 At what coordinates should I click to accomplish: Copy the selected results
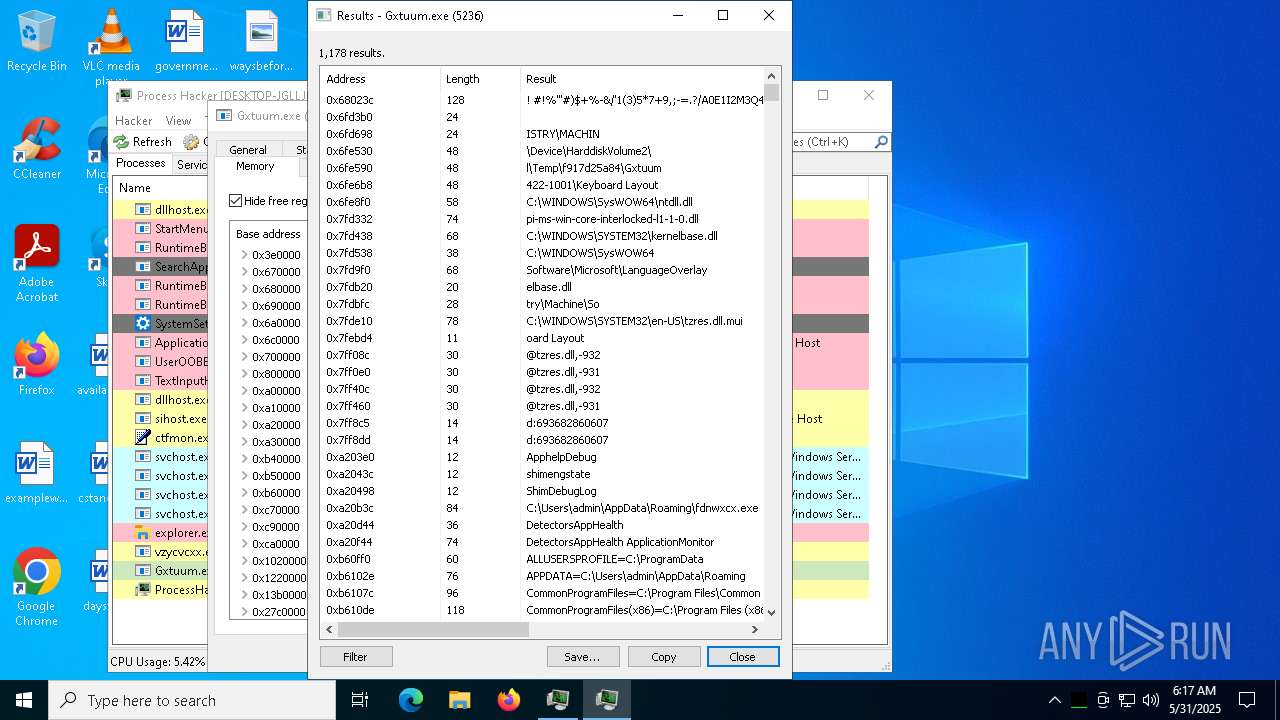point(664,657)
